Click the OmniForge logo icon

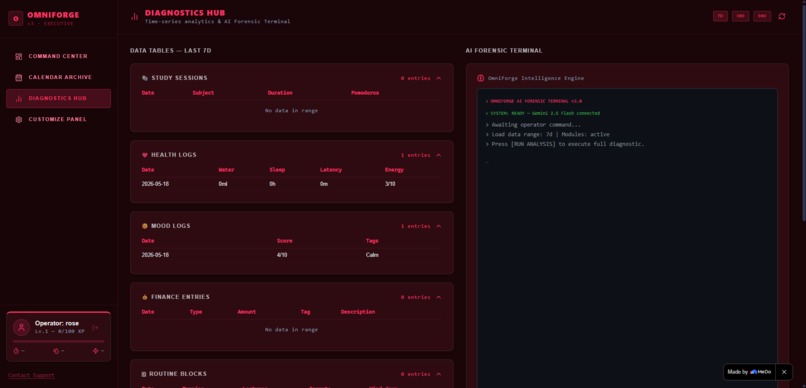click(15, 19)
